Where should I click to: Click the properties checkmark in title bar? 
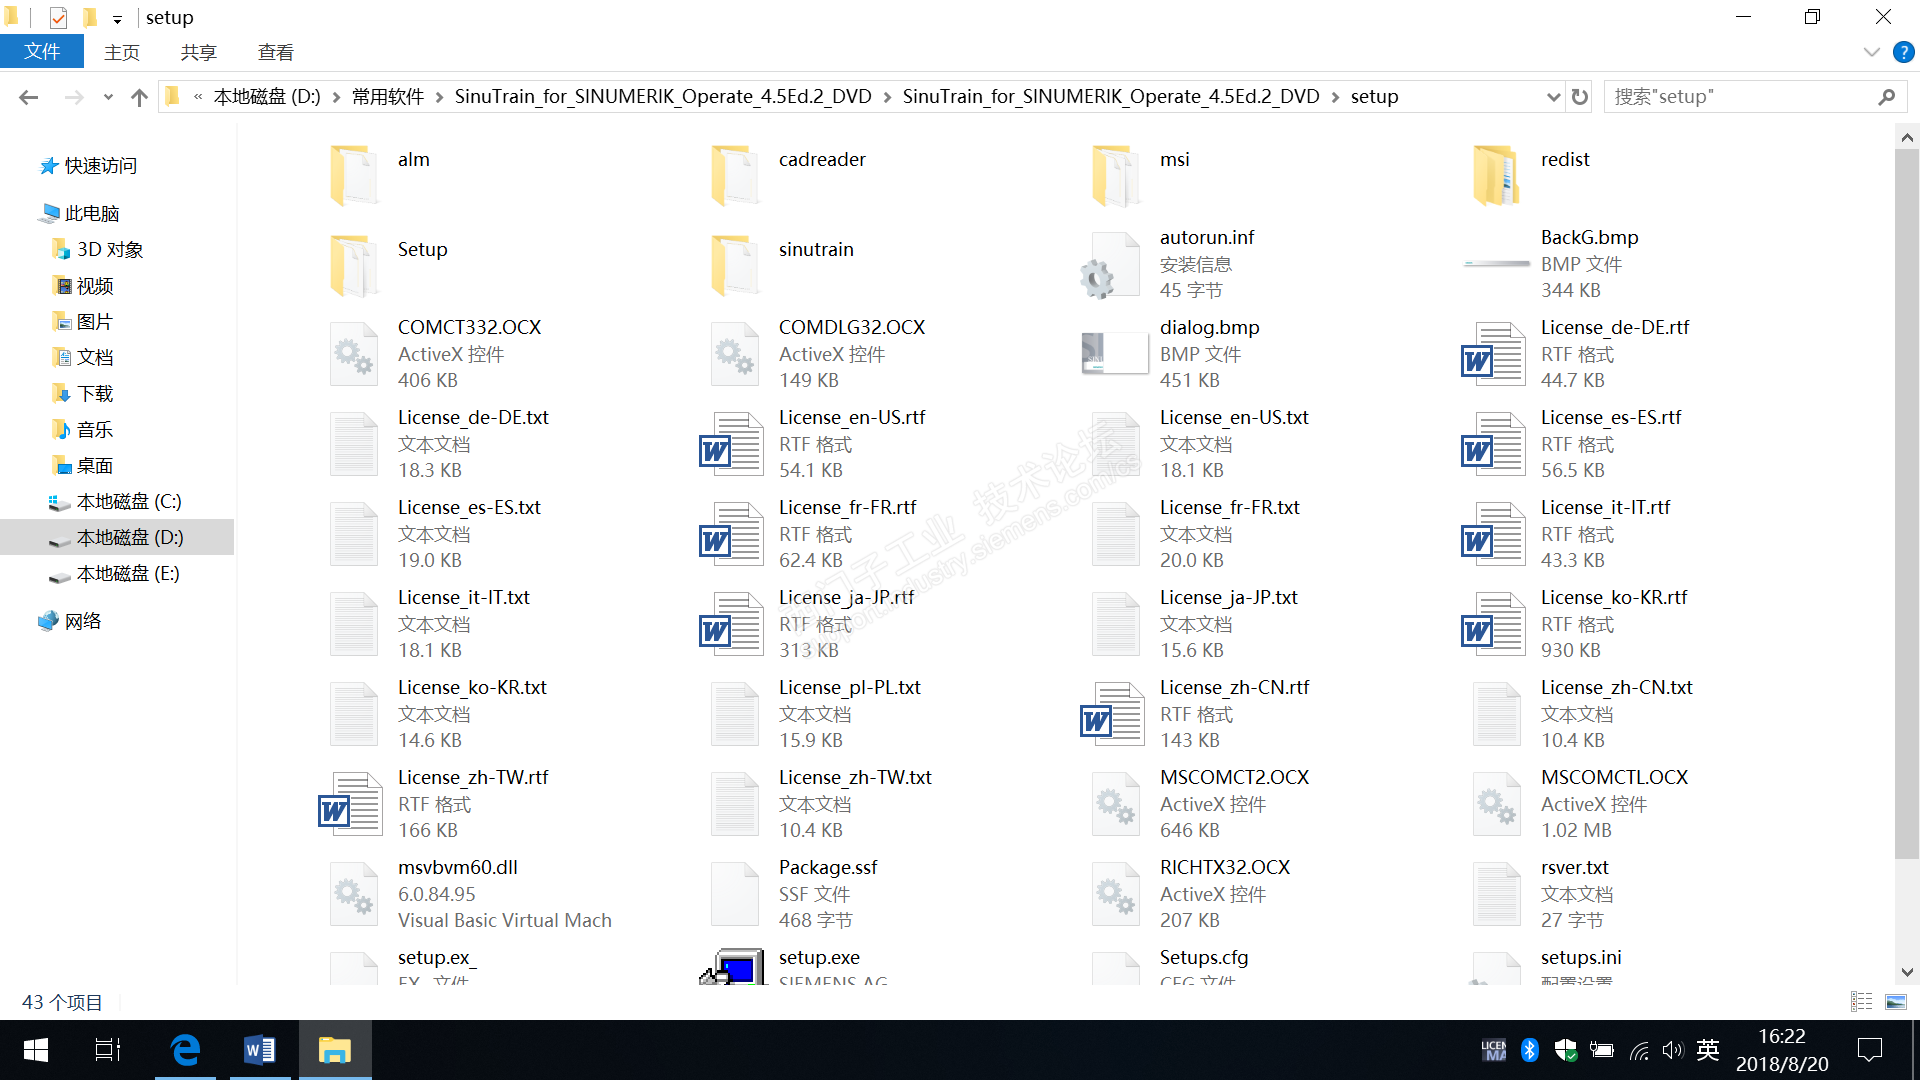coord(58,17)
